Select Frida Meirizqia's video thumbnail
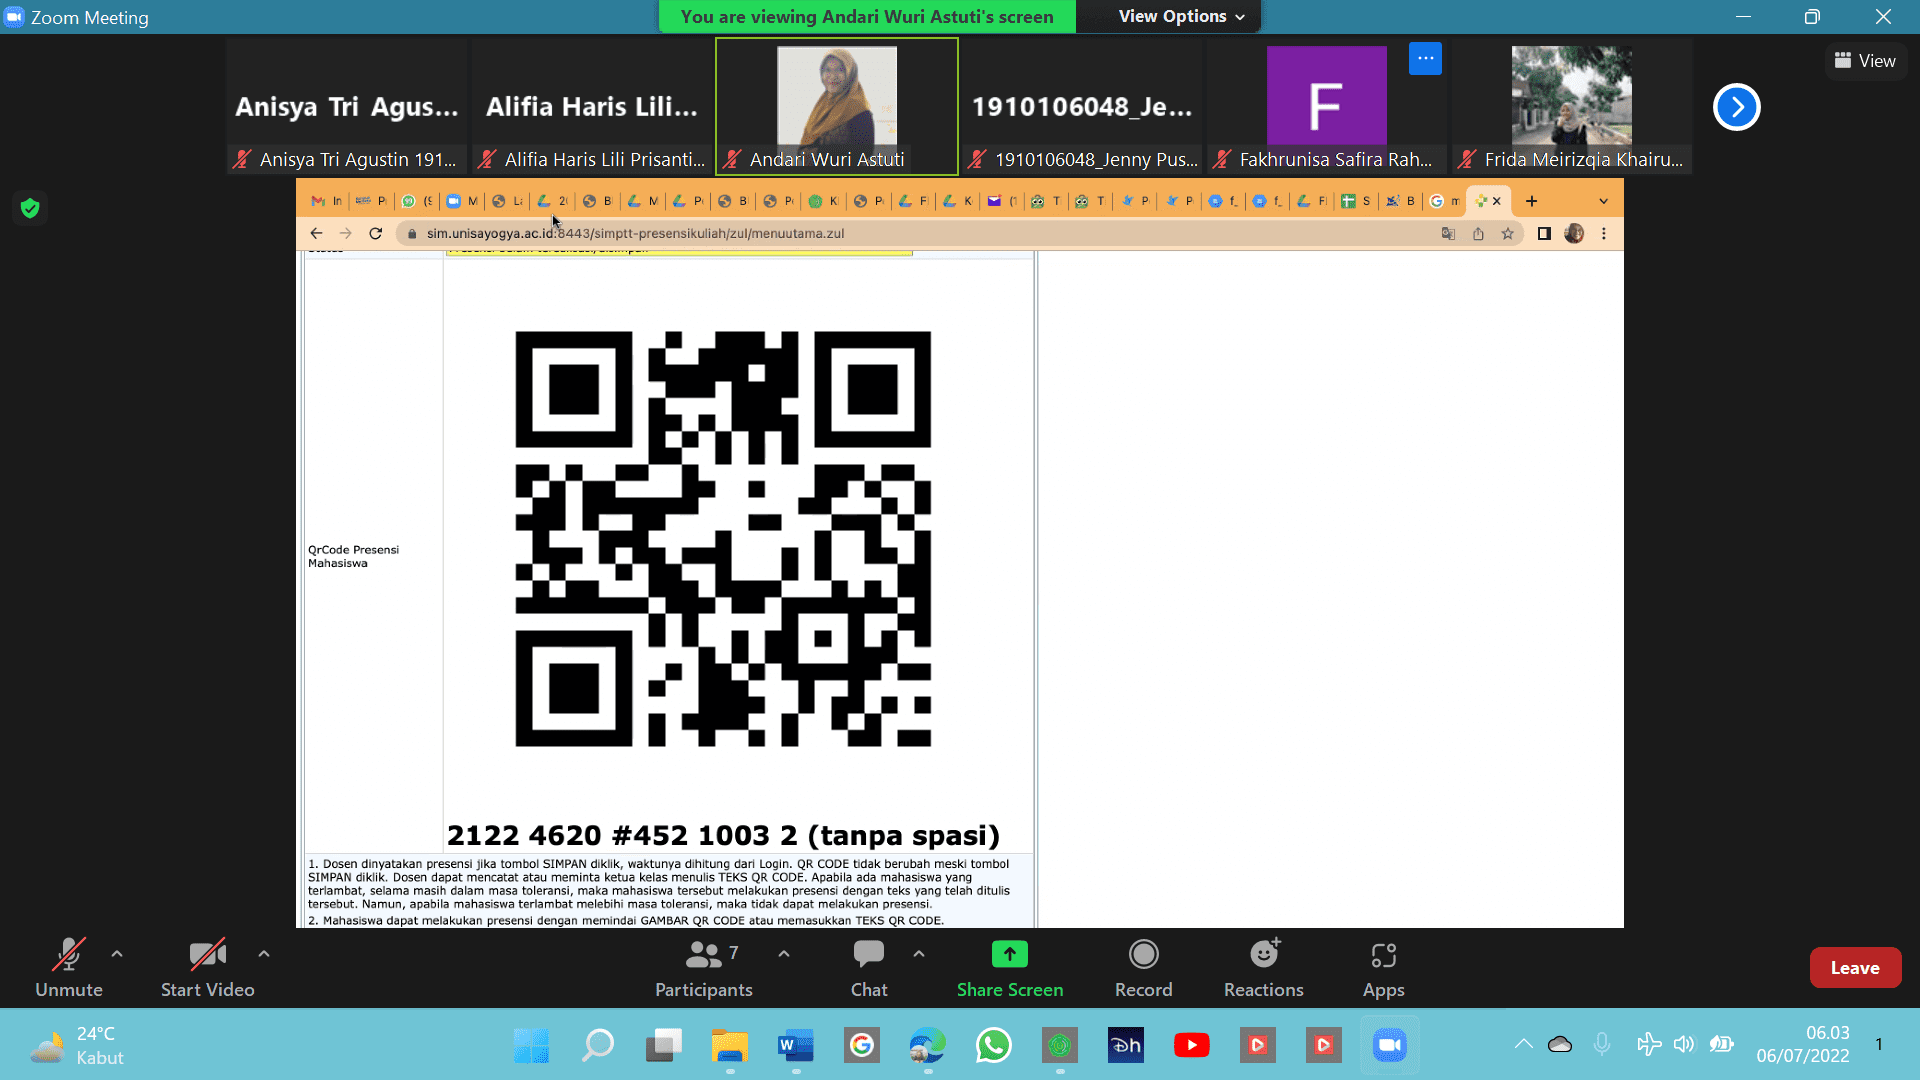This screenshot has width=1920, height=1080. click(x=1572, y=105)
